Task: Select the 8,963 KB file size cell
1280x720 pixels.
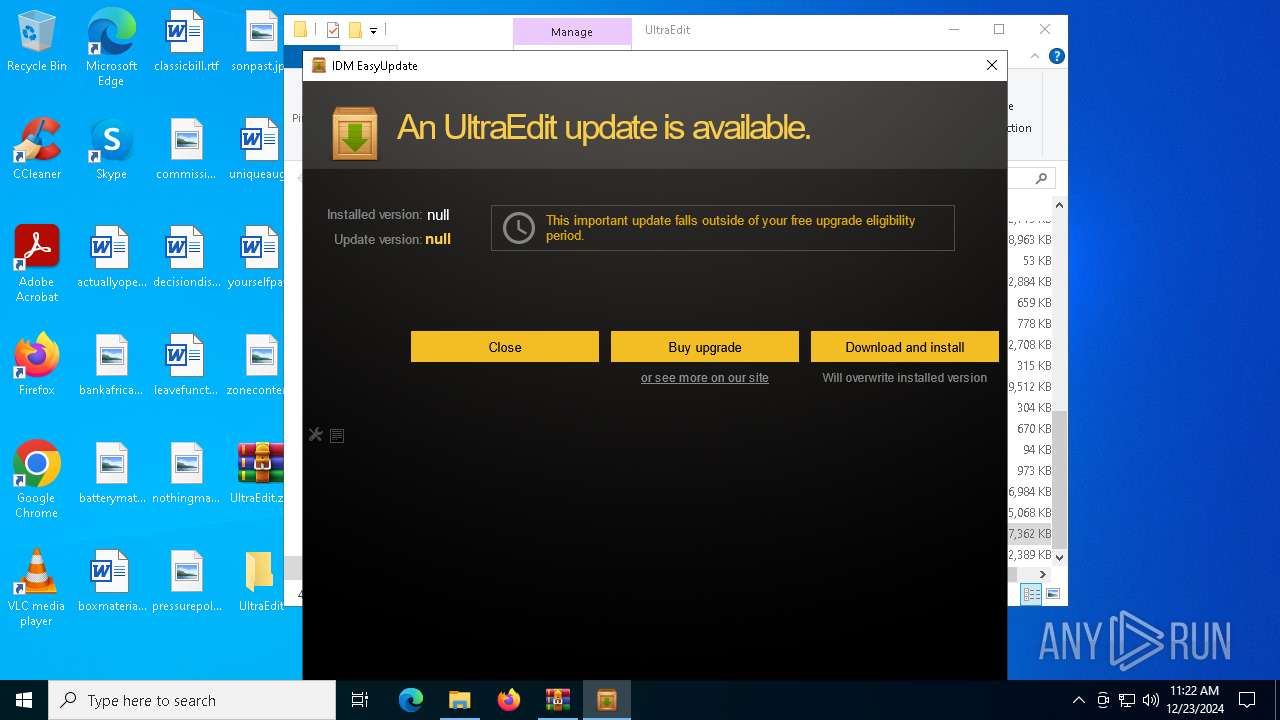Action: pos(1029,240)
